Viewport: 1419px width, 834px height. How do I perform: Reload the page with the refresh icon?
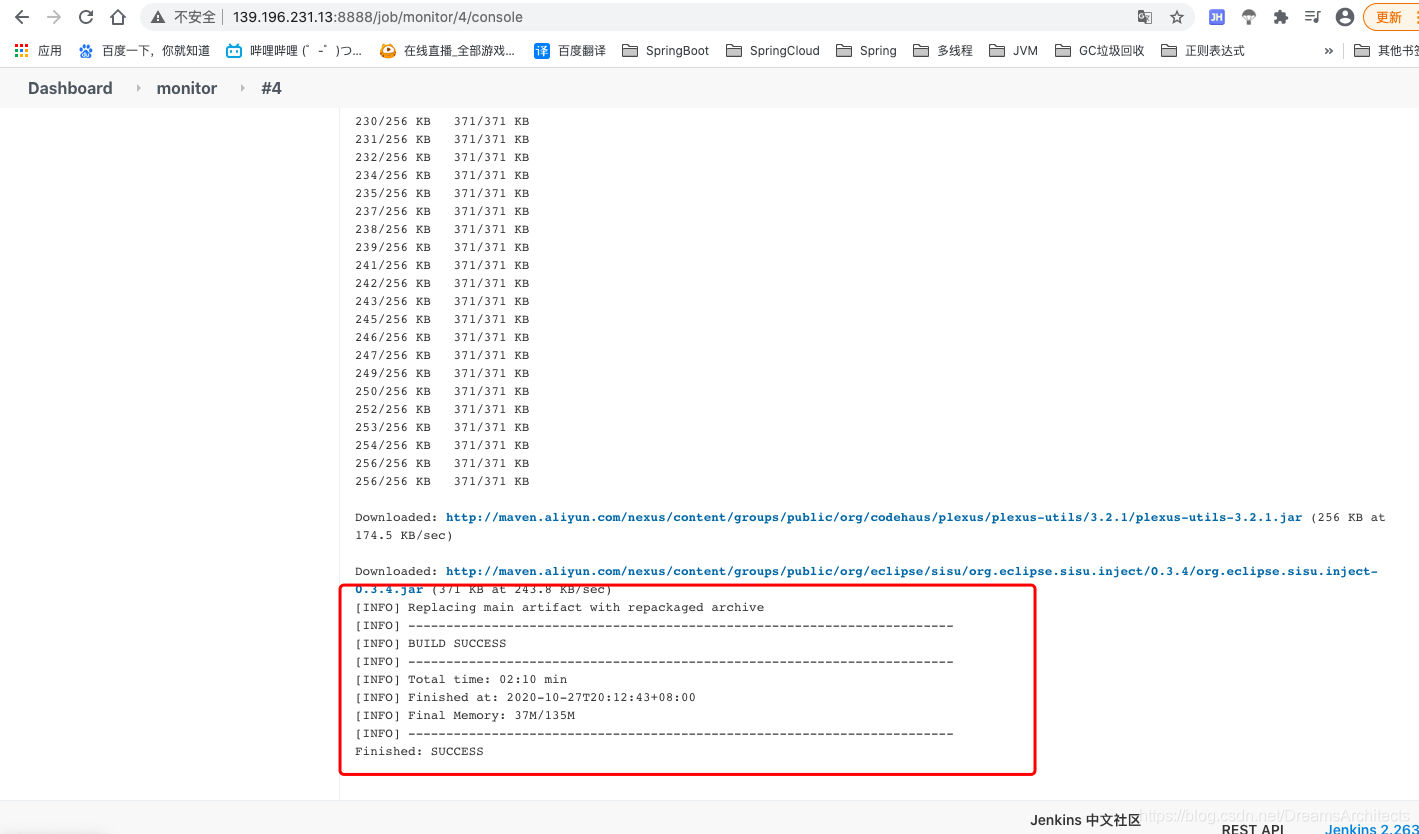[x=86, y=17]
